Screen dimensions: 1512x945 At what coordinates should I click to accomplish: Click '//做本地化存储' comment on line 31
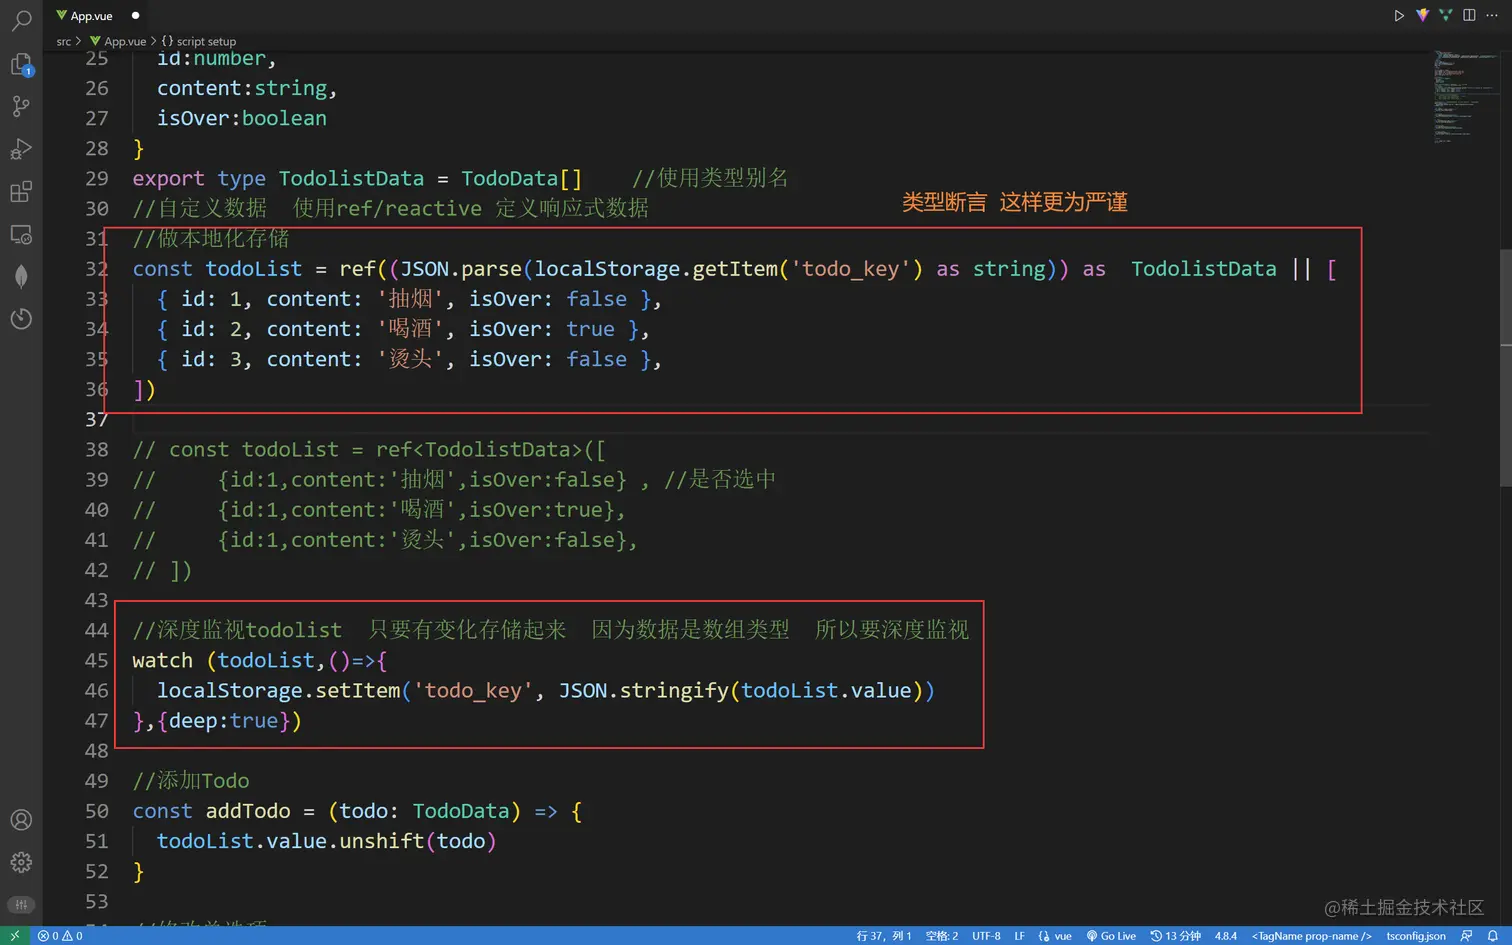click(x=211, y=239)
